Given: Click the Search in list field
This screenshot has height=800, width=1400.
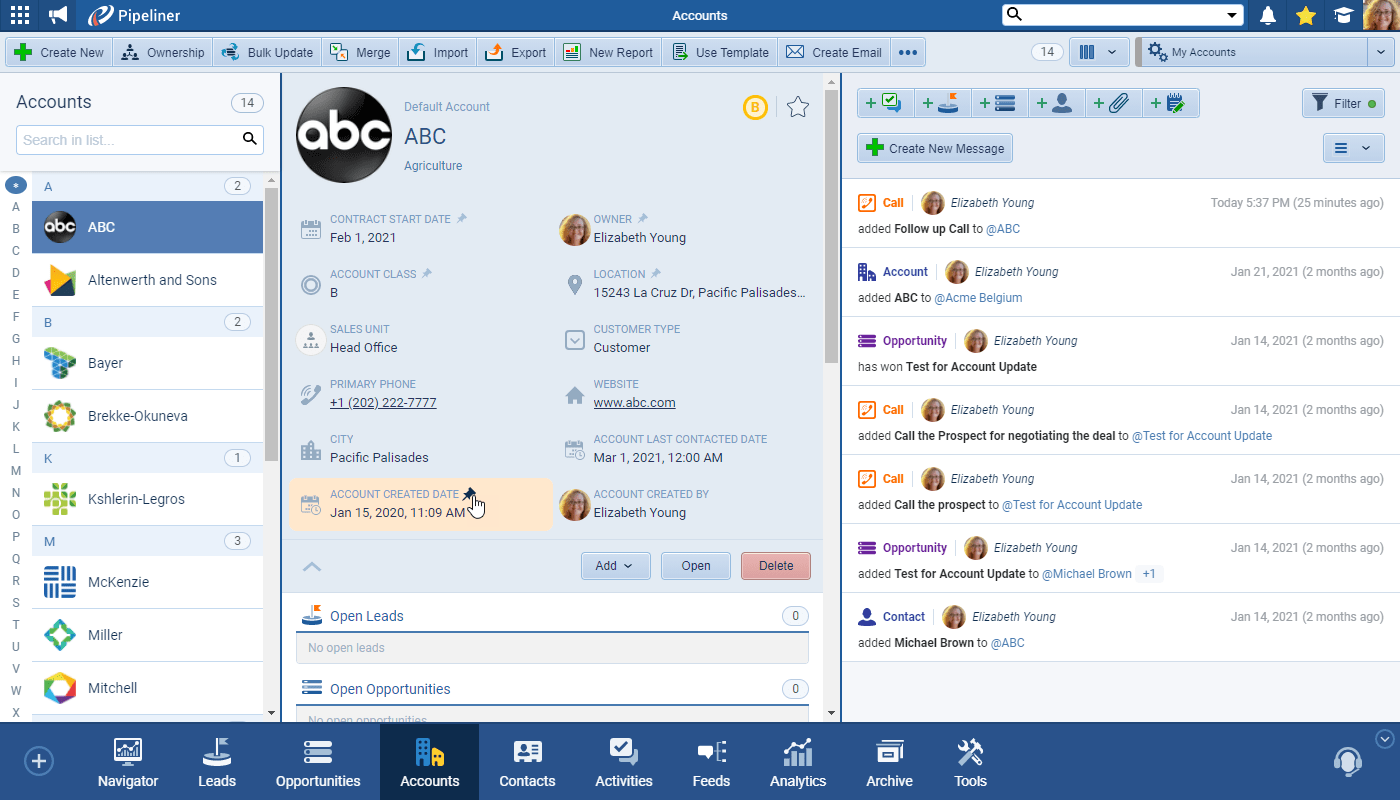Looking at the screenshot, I should click(128, 140).
